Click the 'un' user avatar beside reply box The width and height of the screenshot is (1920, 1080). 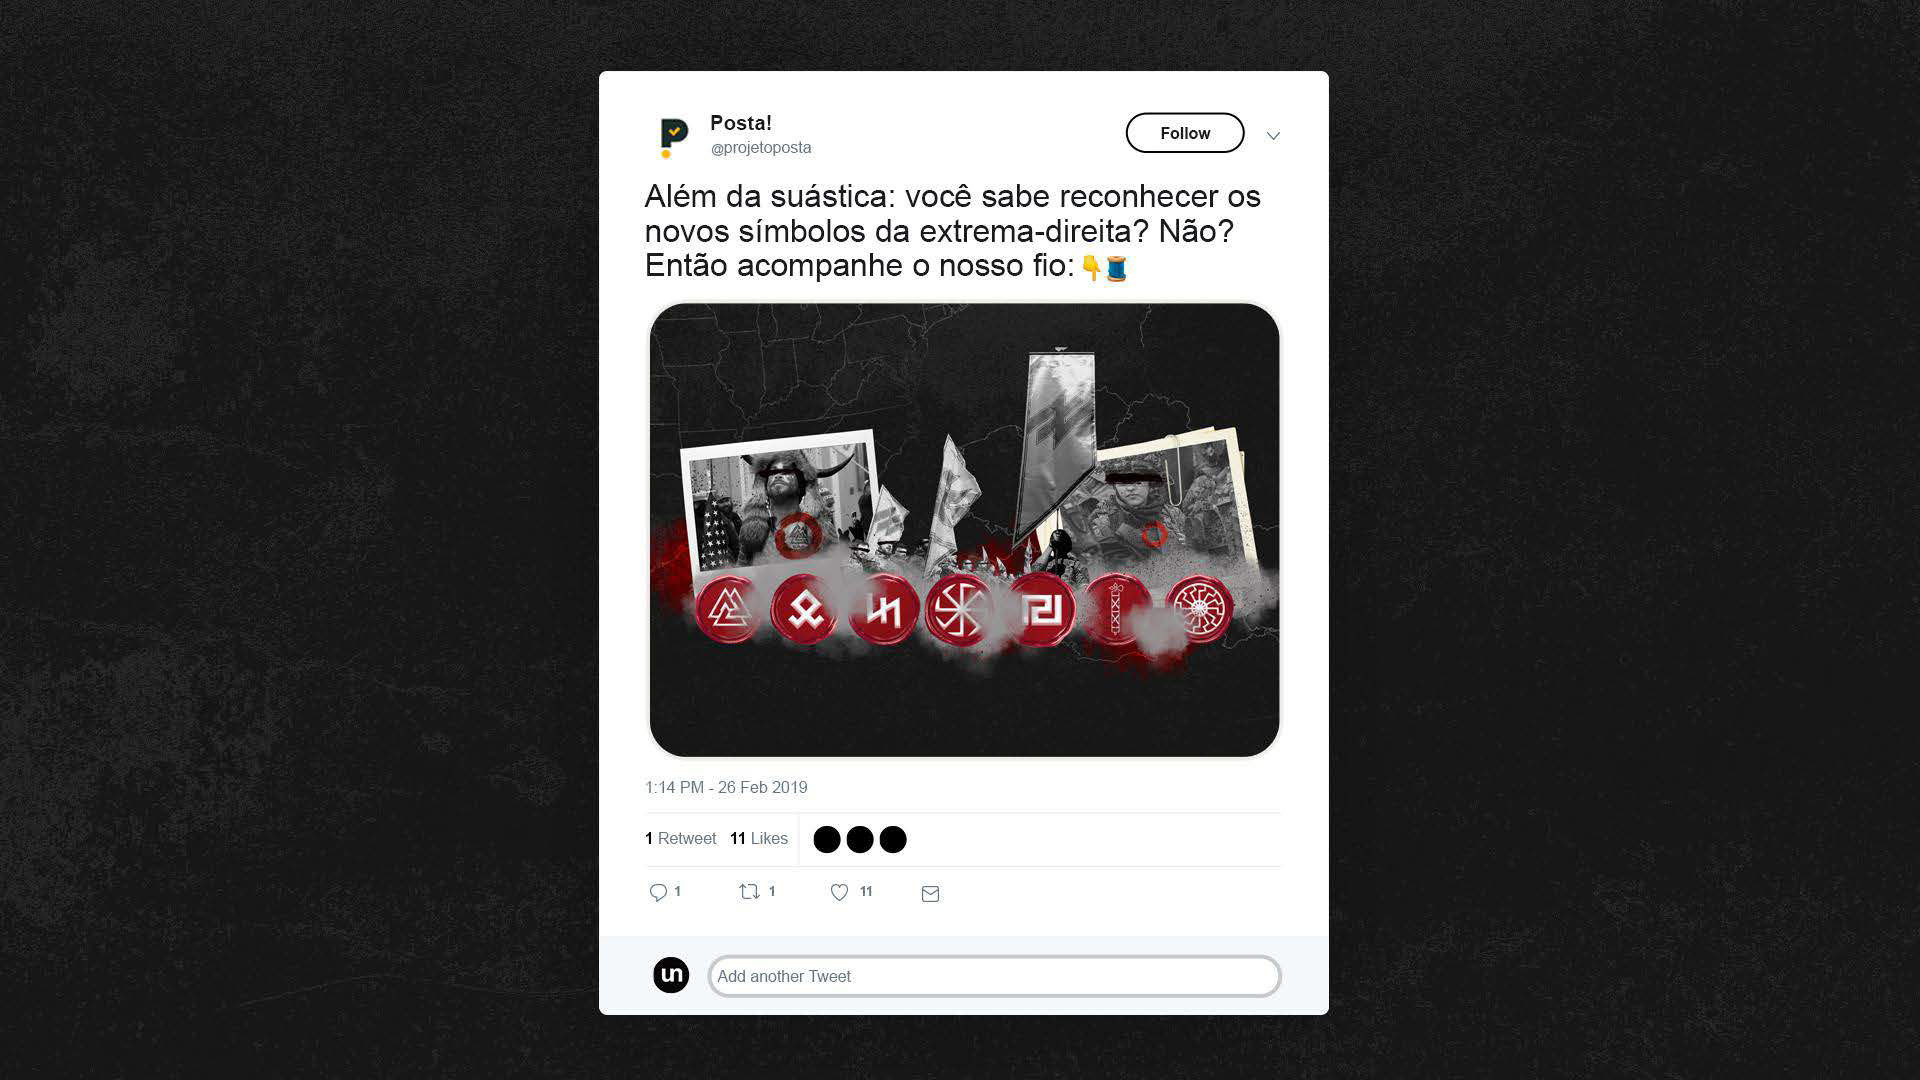671,975
